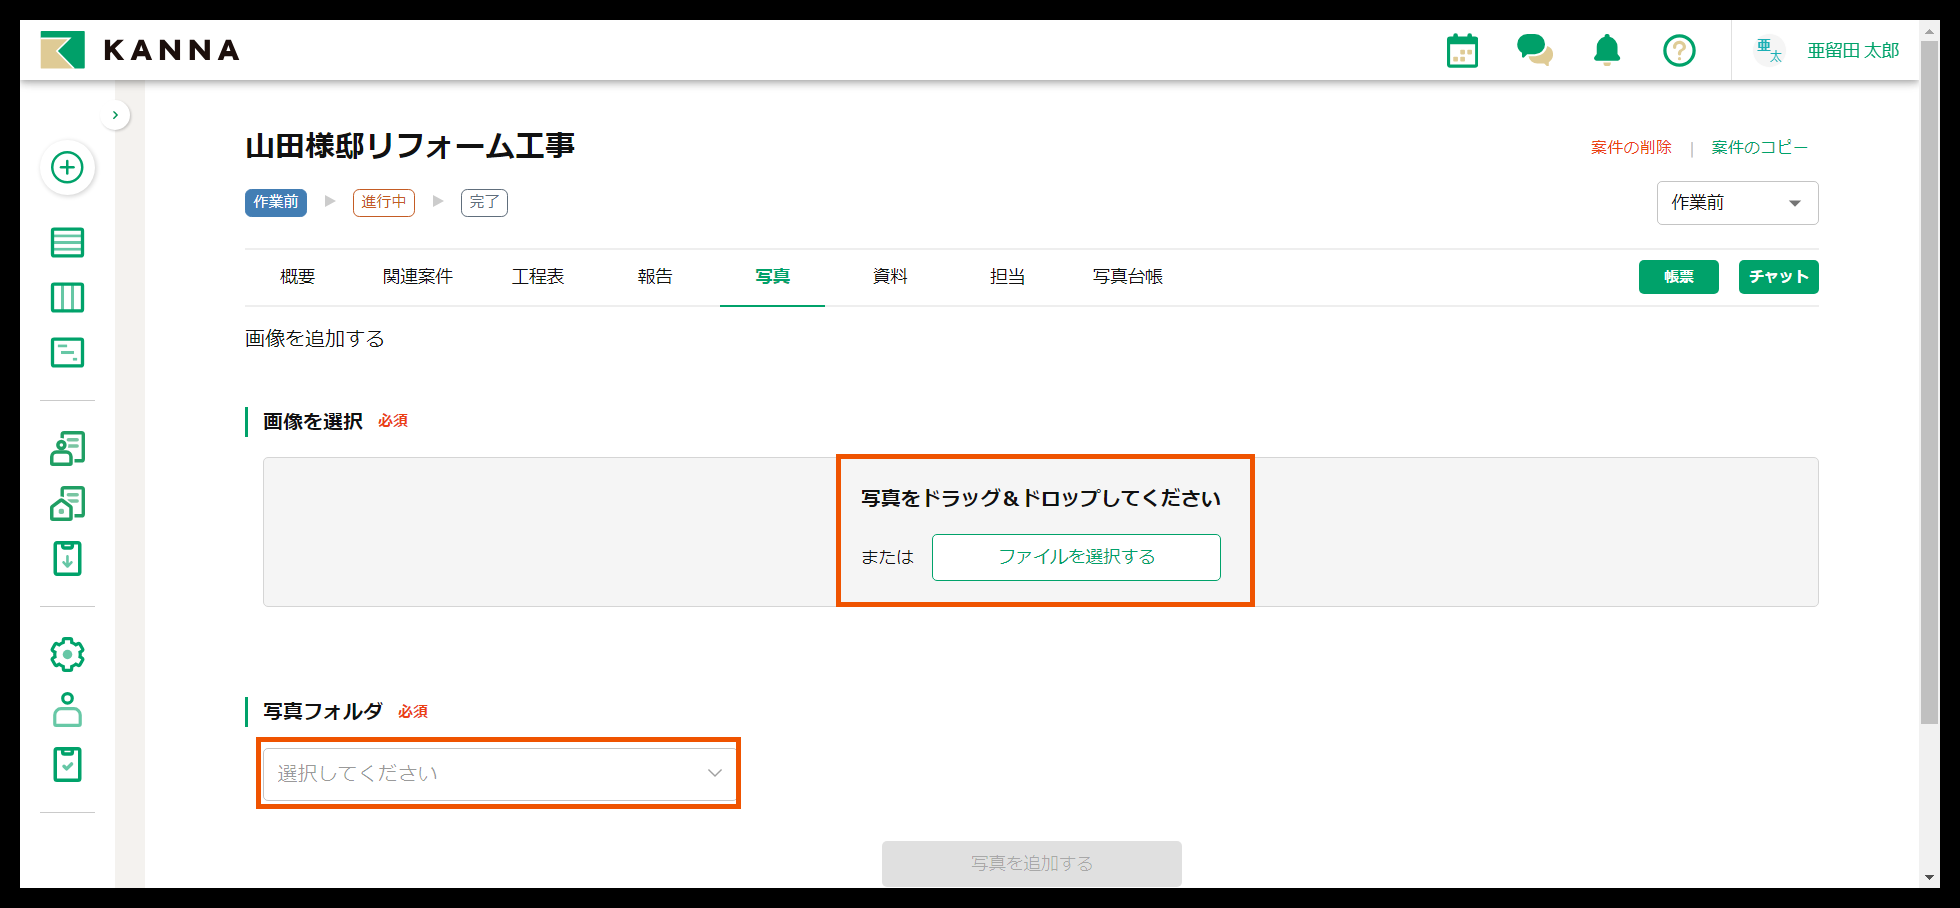The height and width of the screenshot is (908, 1960).
Task: Open the card/case icon in the sidebar
Action: coord(67,352)
